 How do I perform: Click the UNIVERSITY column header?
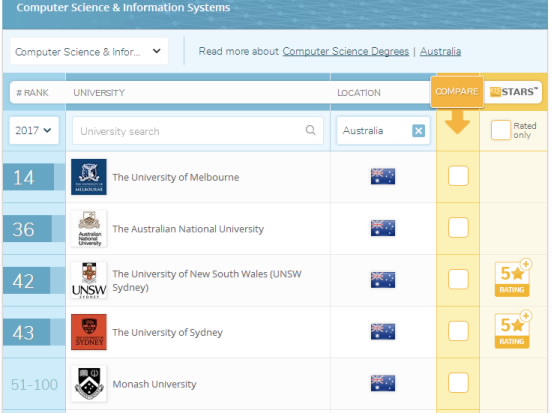(x=99, y=93)
